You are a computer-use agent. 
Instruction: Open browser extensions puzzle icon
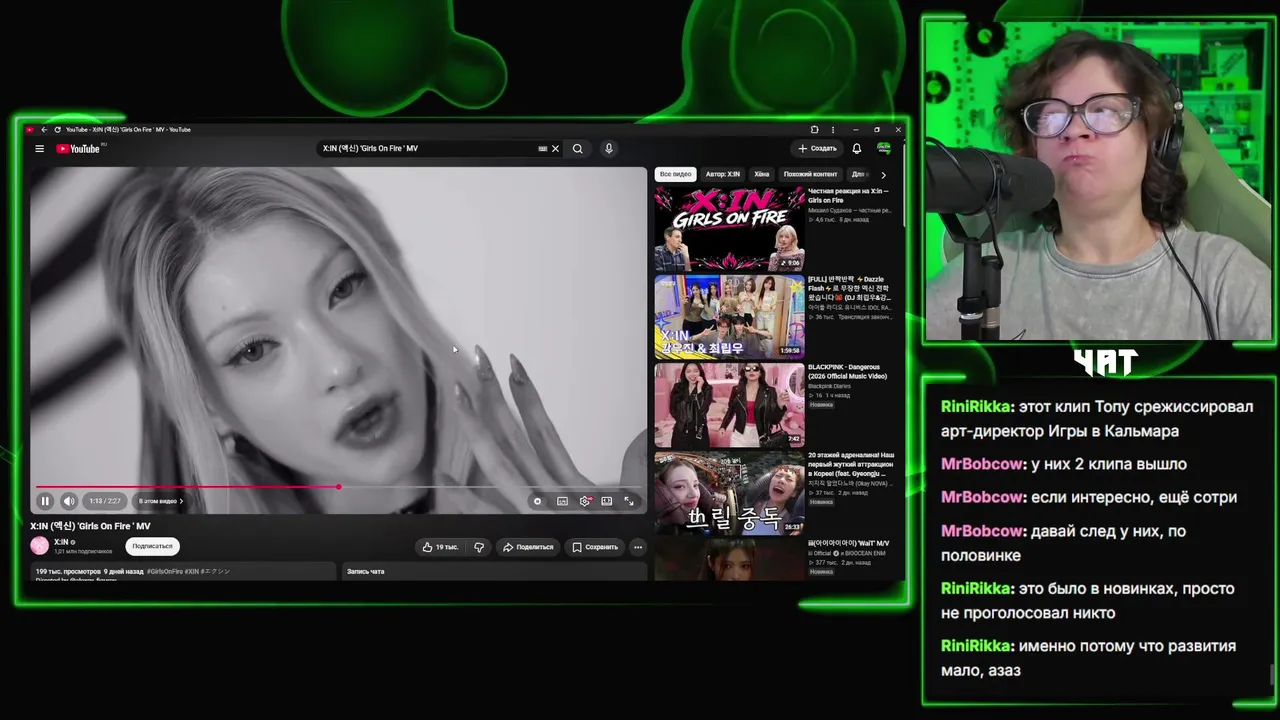(x=815, y=130)
